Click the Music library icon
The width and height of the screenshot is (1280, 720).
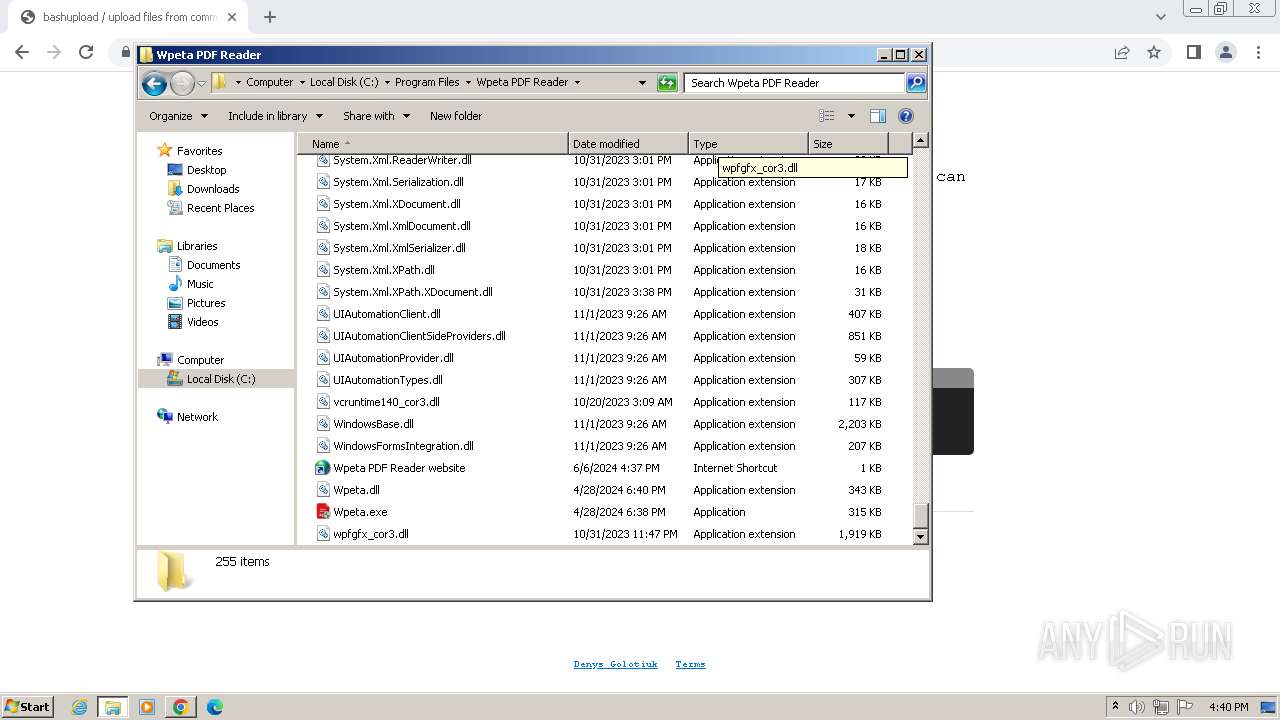click(x=175, y=284)
